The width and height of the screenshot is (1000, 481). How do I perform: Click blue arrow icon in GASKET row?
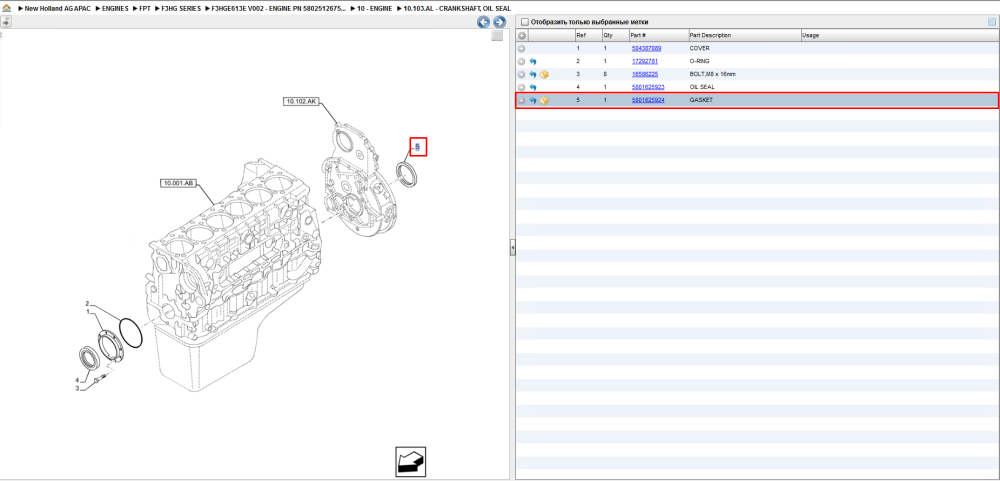[x=533, y=101]
